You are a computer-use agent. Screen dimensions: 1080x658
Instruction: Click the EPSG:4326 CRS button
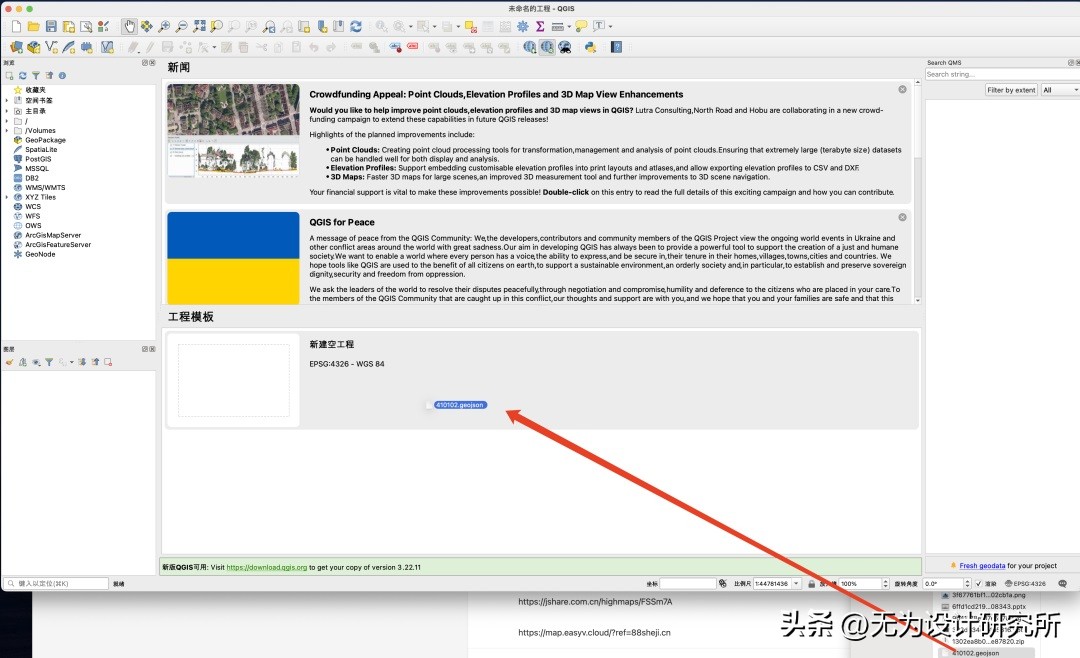1025,584
